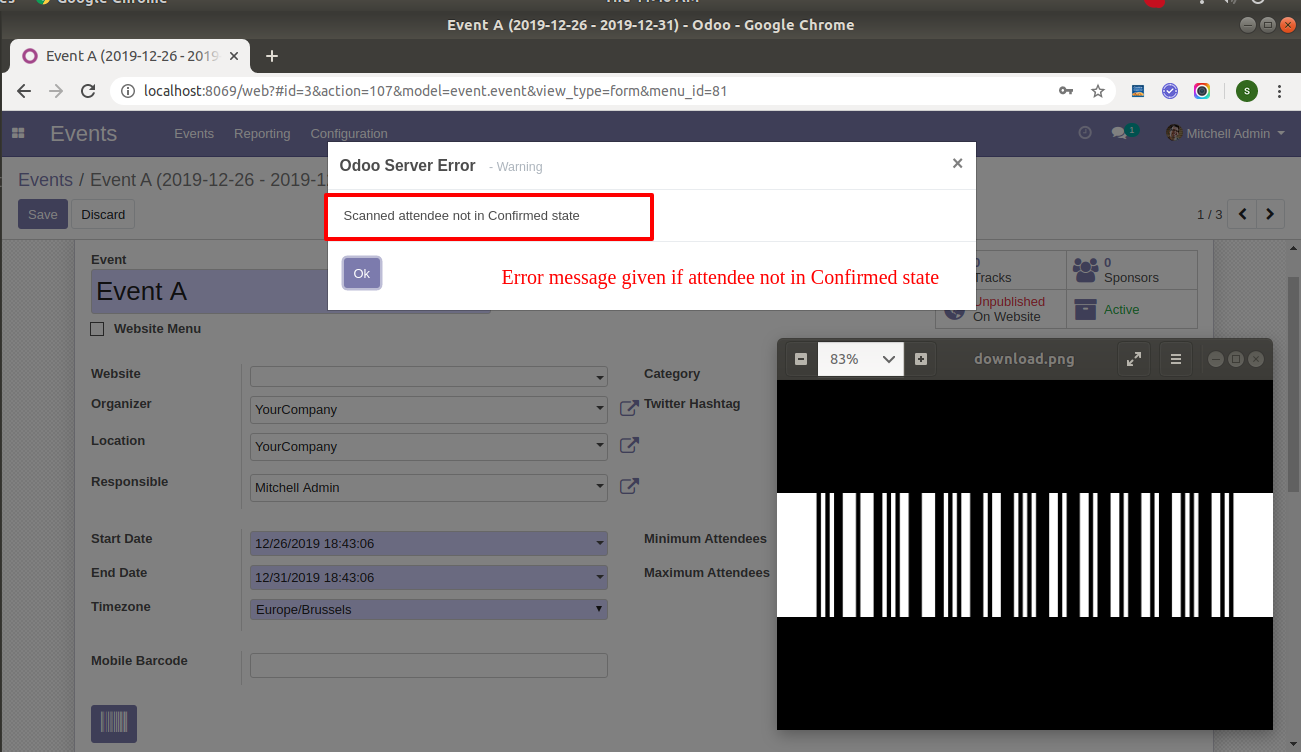Go back in Chrome
Screen dimensions: 1301x752
pos(24,91)
